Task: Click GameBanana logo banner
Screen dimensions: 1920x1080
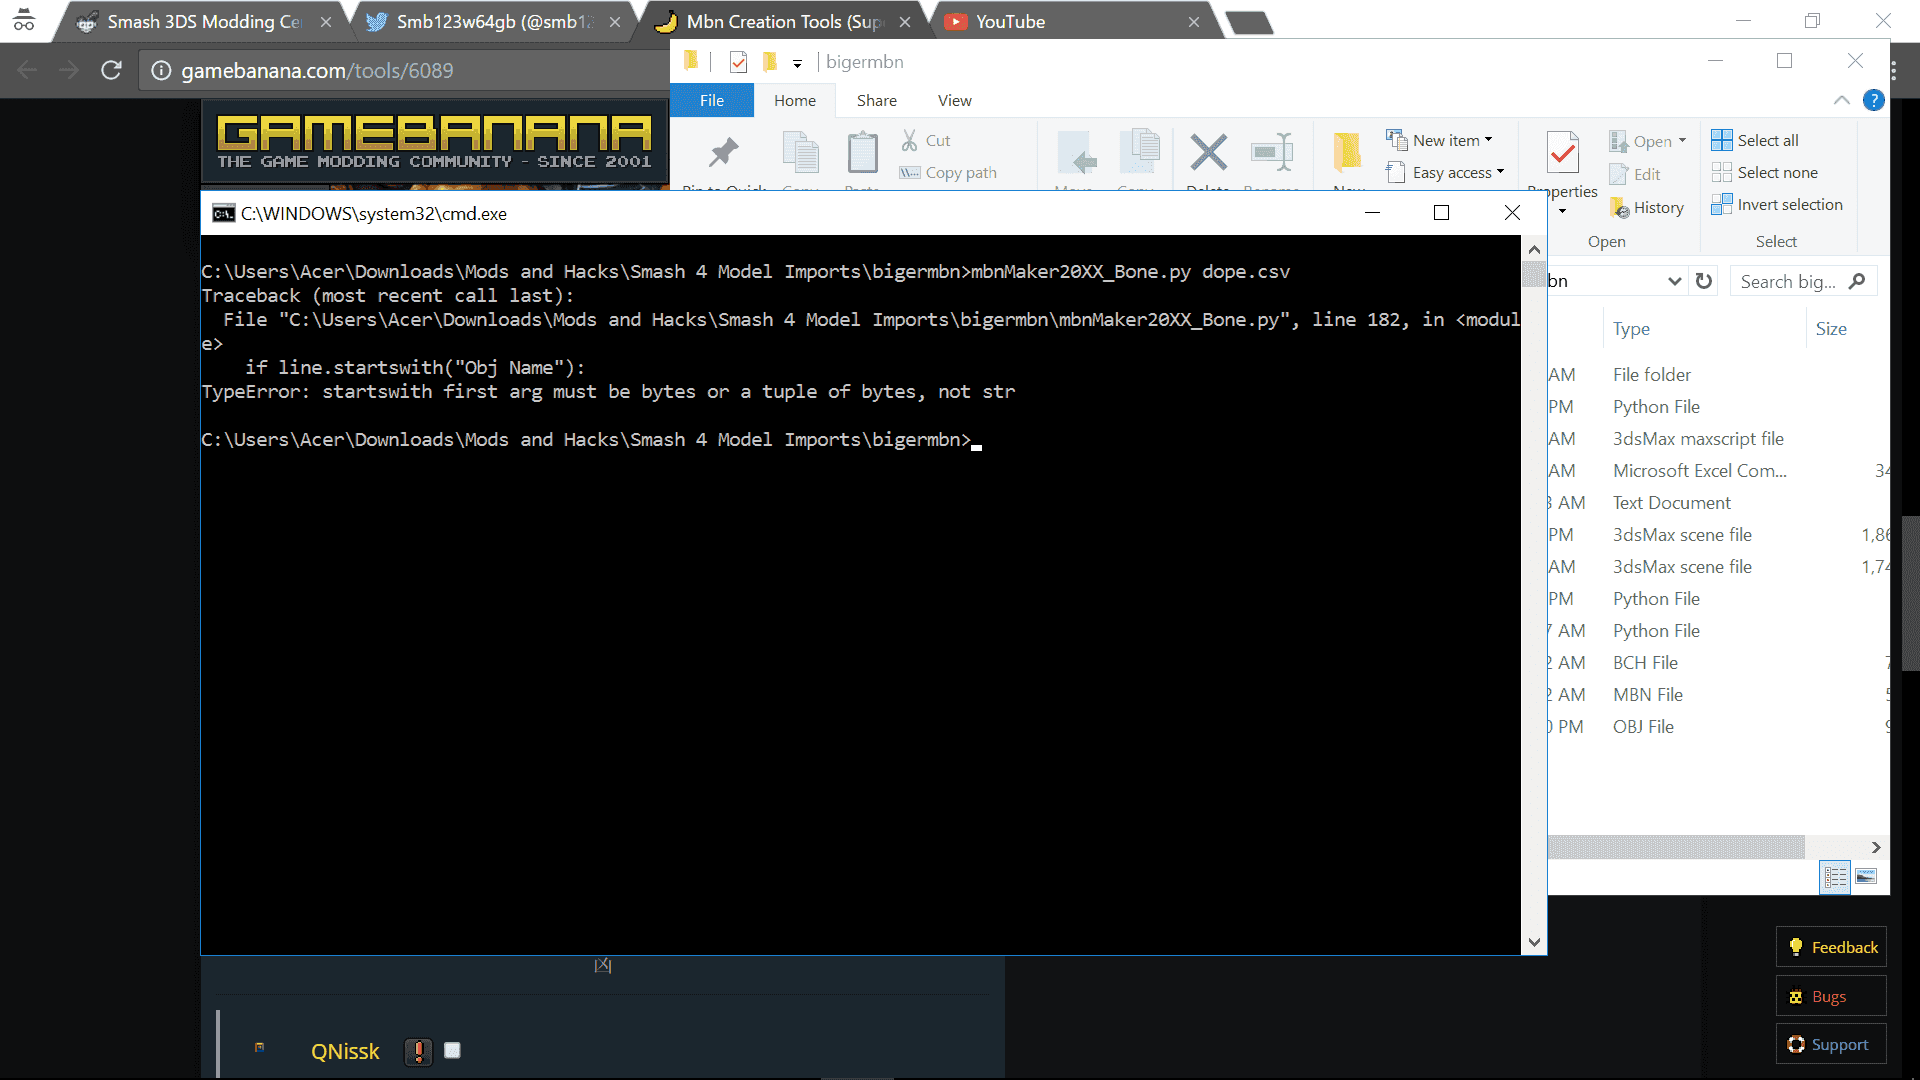Action: [434, 142]
